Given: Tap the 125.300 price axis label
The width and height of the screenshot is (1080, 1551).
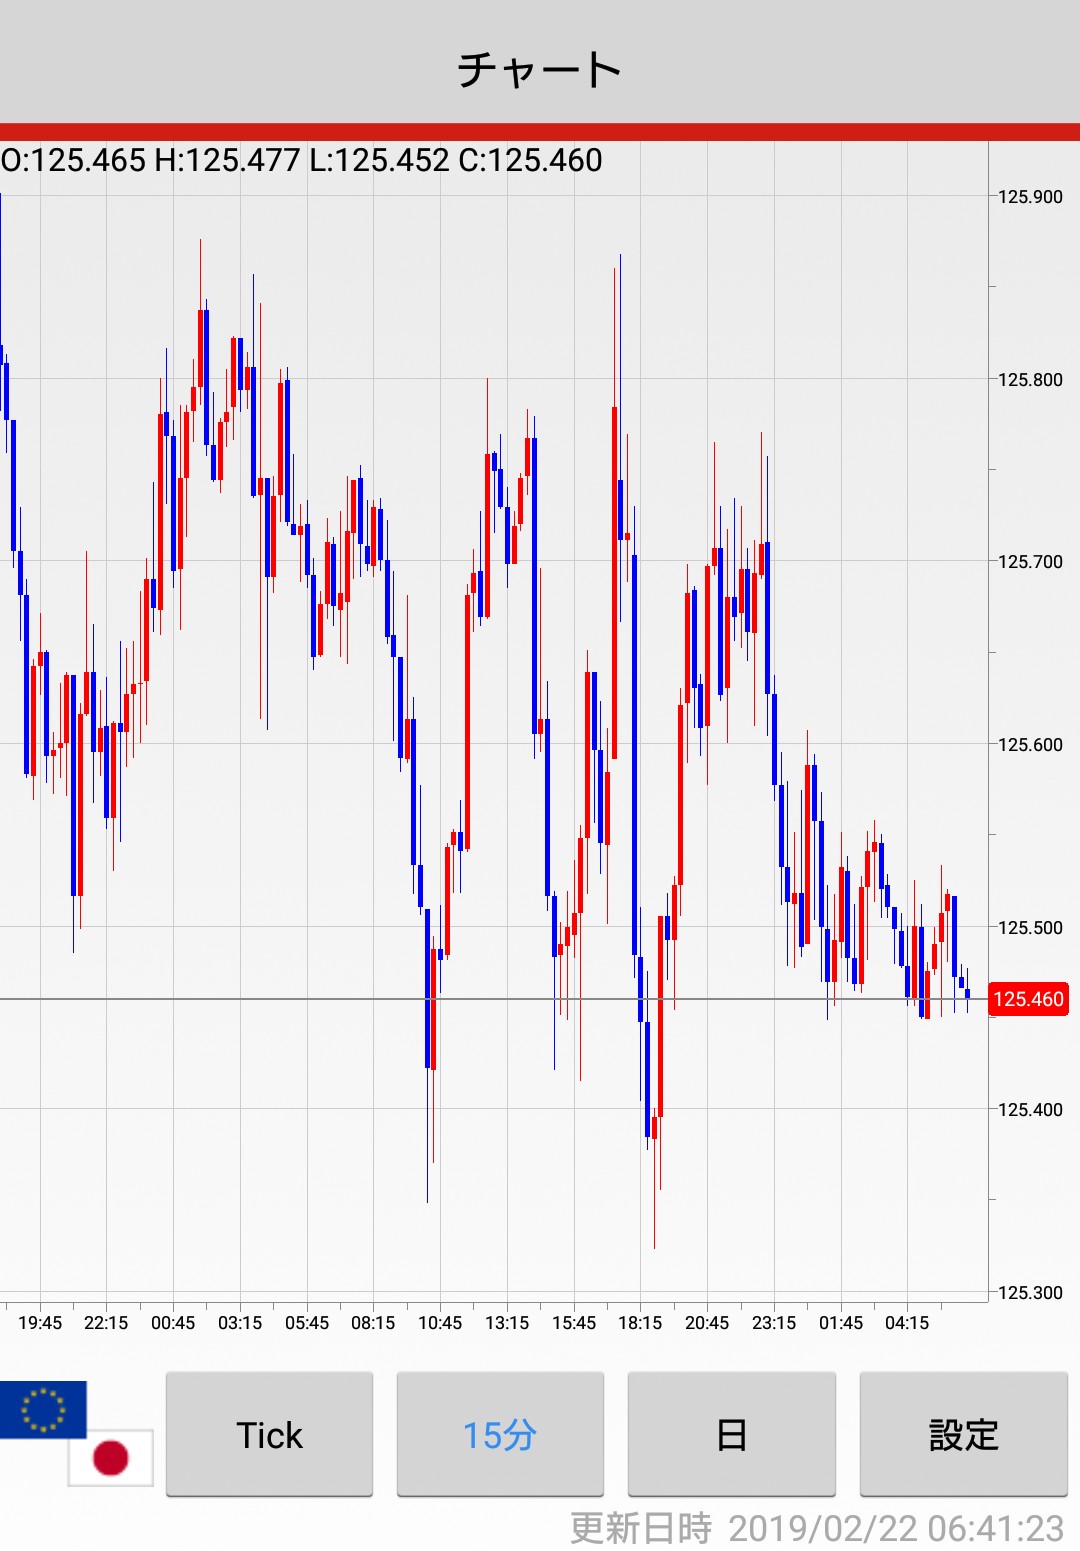Looking at the screenshot, I should click(1030, 1293).
